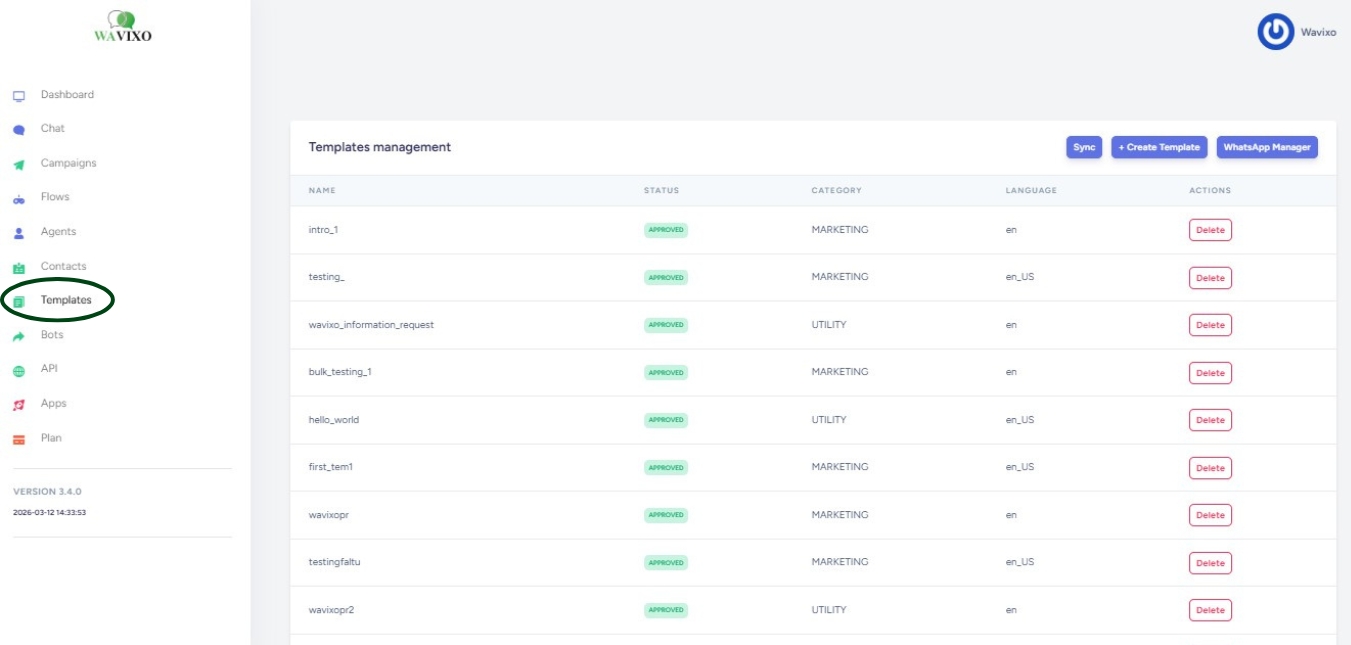Open WhatsApp Manager
The width and height of the screenshot is (1351, 645).
pyautogui.click(x=1267, y=147)
